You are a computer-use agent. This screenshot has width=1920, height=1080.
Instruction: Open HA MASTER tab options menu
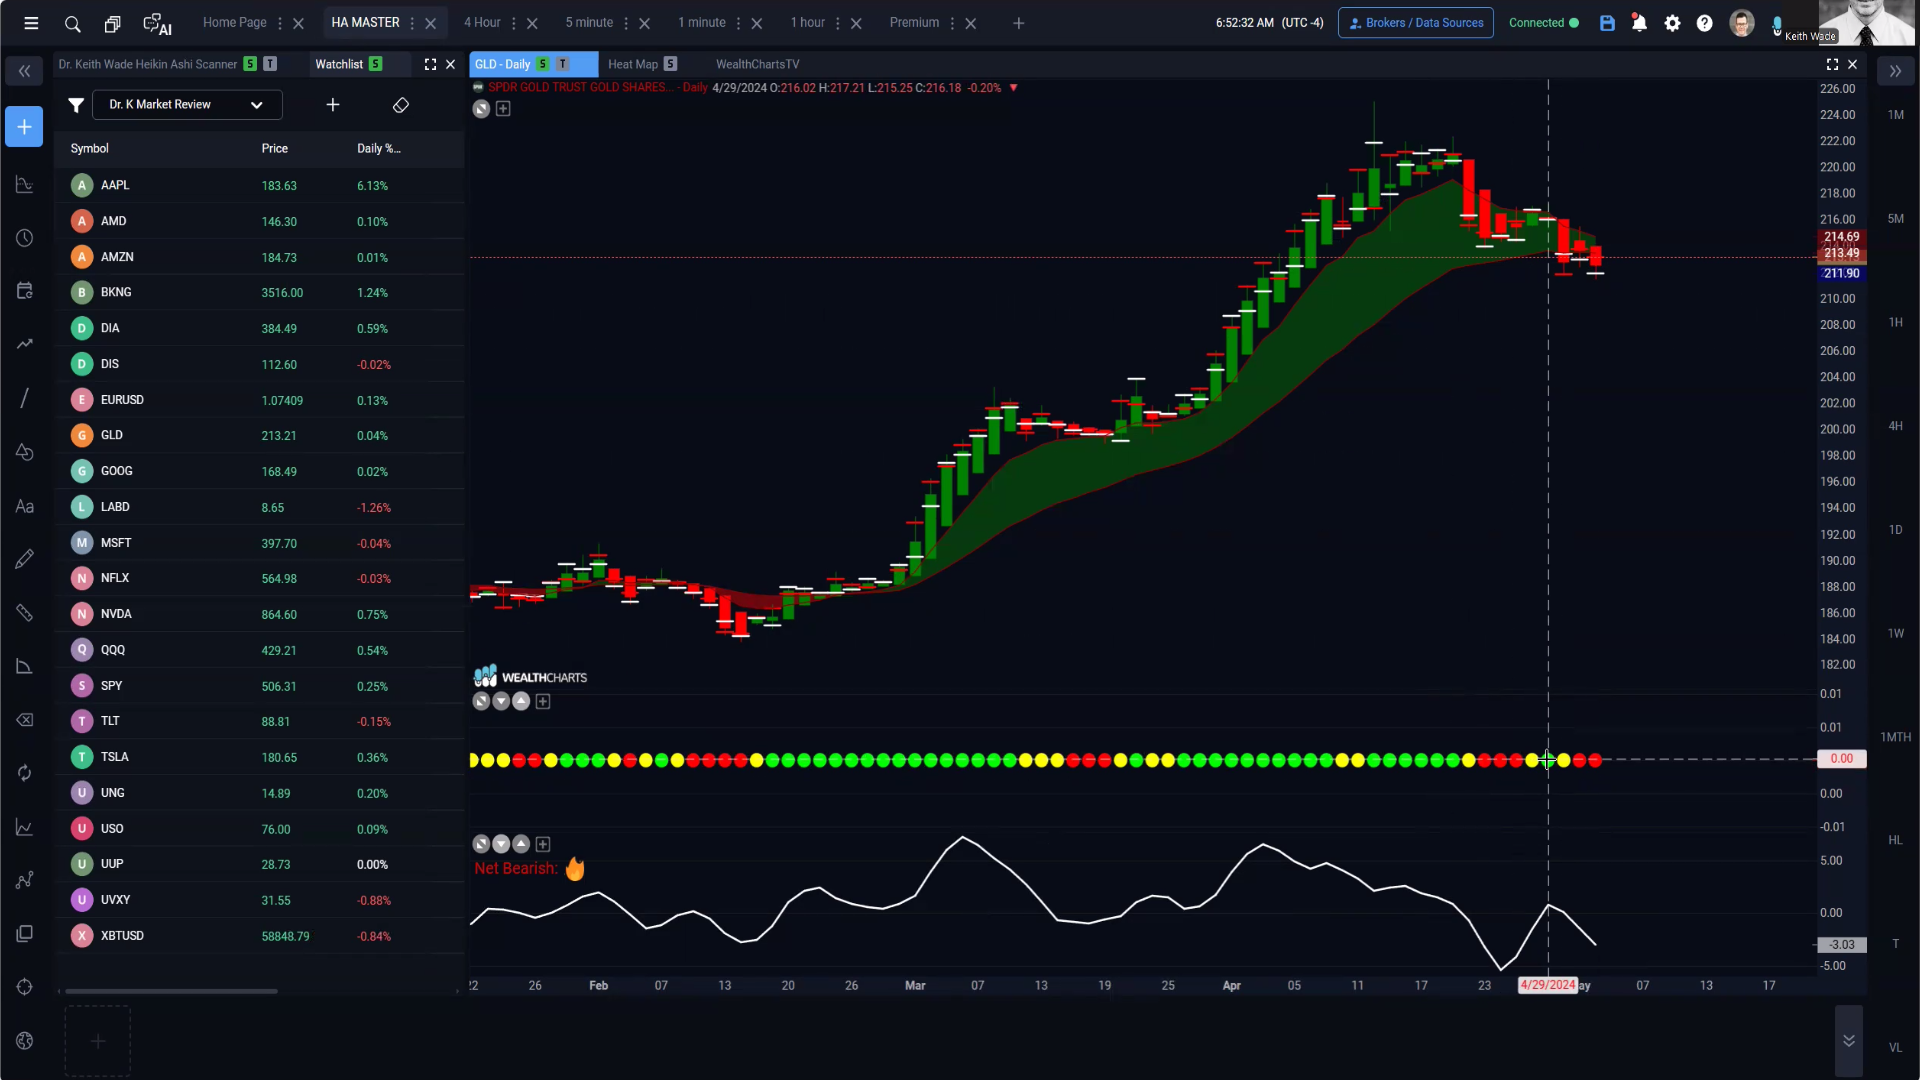(x=412, y=23)
